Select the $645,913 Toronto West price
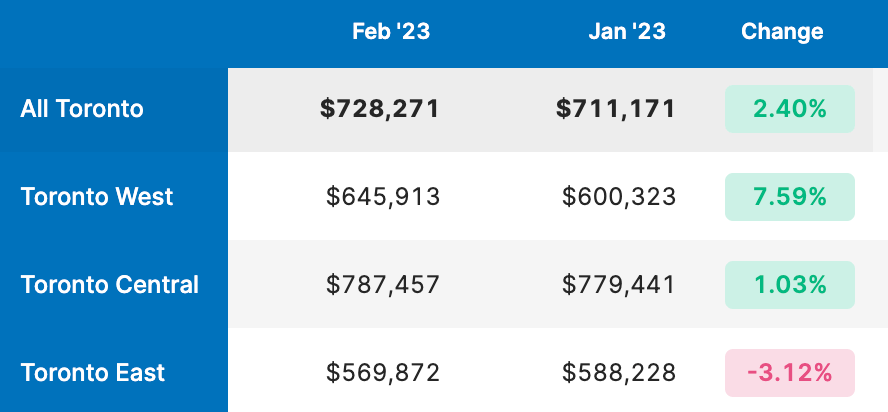This screenshot has height=412, width=888. click(383, 197)
